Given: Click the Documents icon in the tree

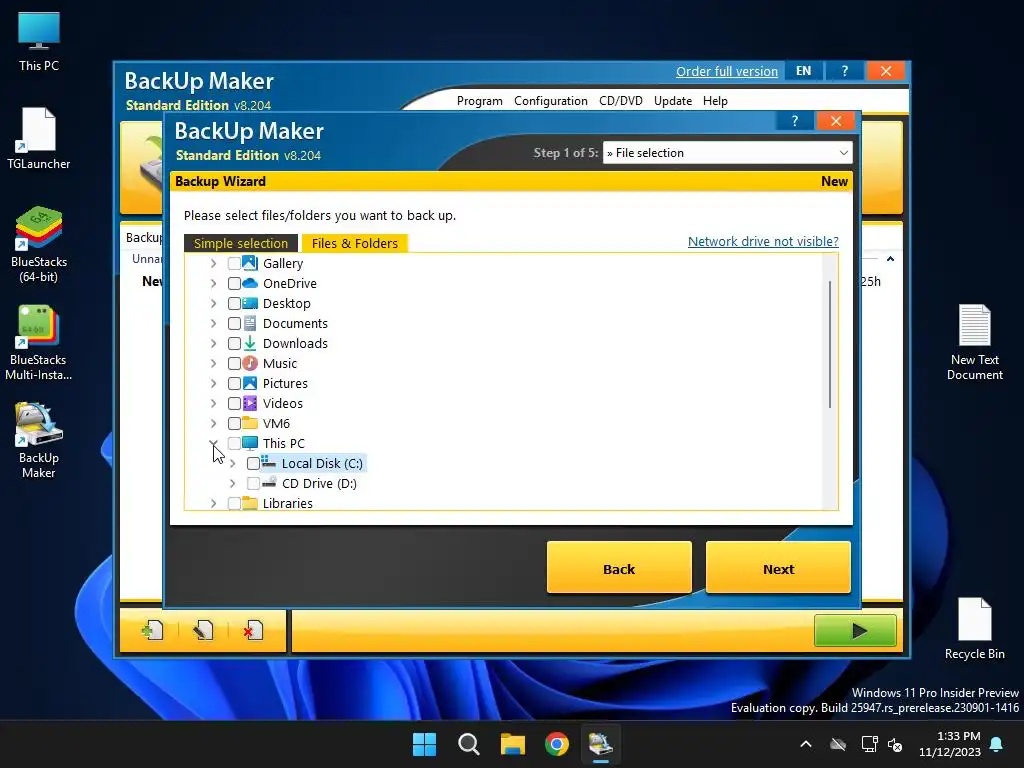Looking at the screenshot, I should pos(250,323).
